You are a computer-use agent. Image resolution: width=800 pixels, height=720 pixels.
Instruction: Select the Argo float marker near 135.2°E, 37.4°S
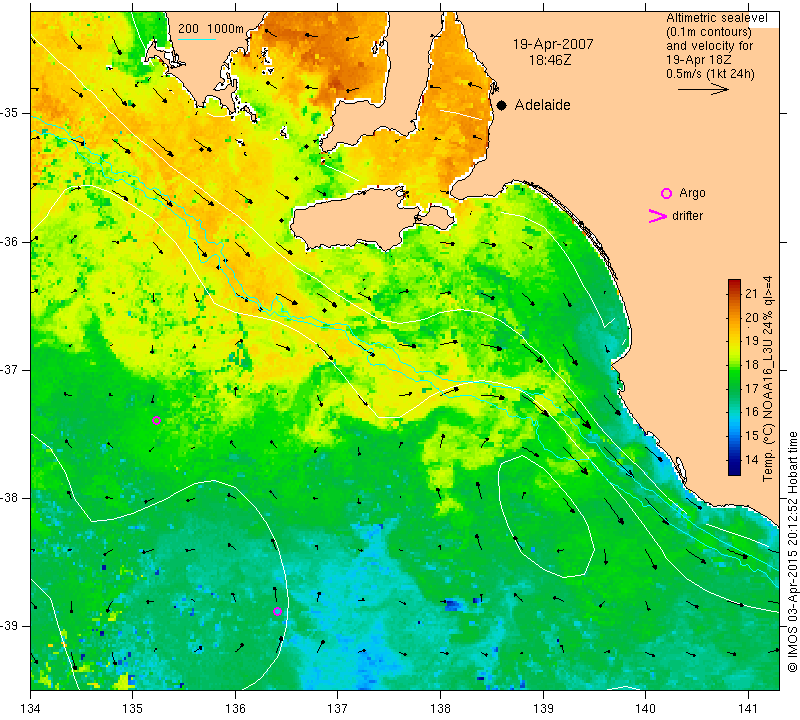click(157, 420)
